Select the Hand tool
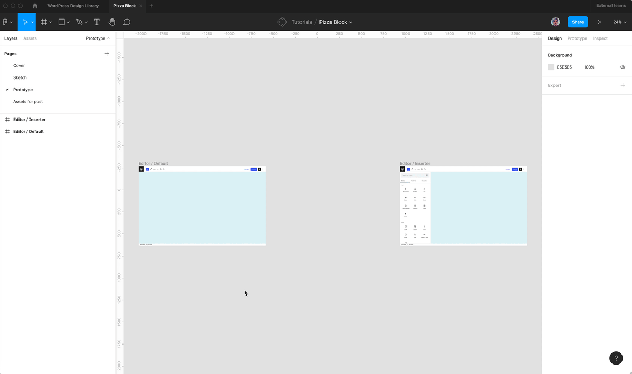Viewport: 632px width, 374px height. (x=112, y=22)
